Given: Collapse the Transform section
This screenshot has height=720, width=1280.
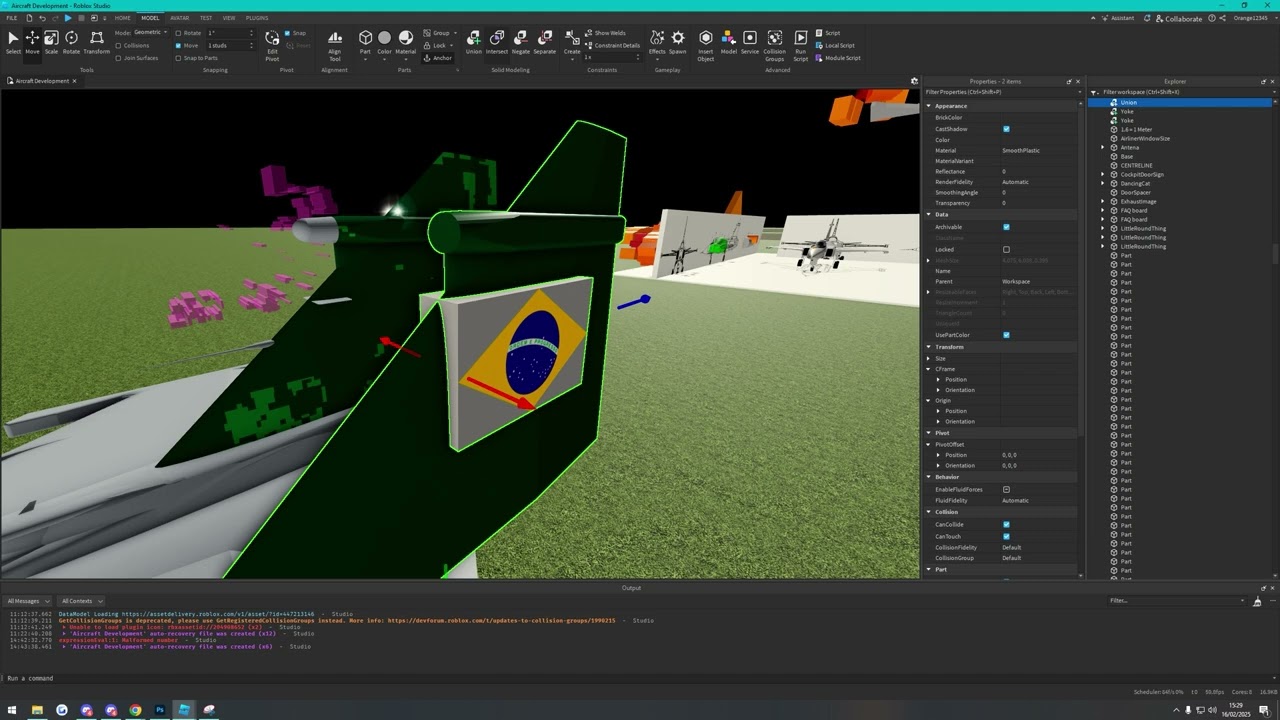Looking at the screenshot, I should click(928, 347).
